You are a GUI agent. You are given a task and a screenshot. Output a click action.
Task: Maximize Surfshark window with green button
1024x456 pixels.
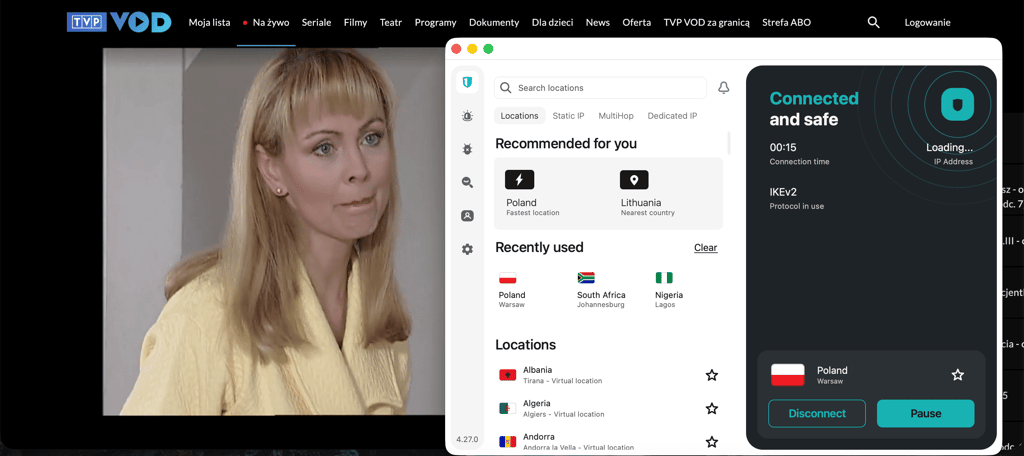(x=488, y=49)
